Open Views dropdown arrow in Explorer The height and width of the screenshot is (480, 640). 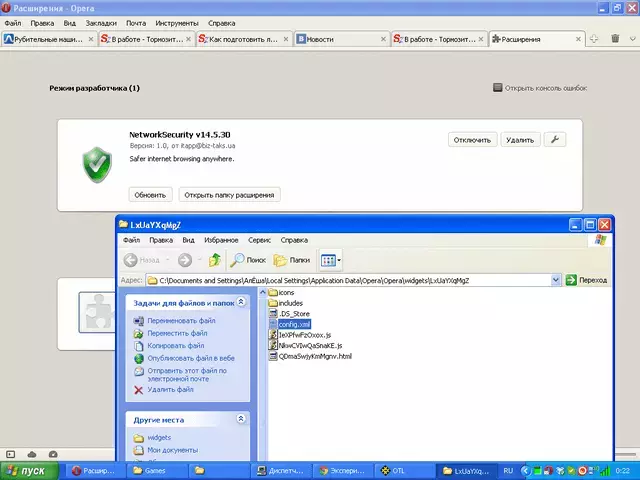[339, 260]
